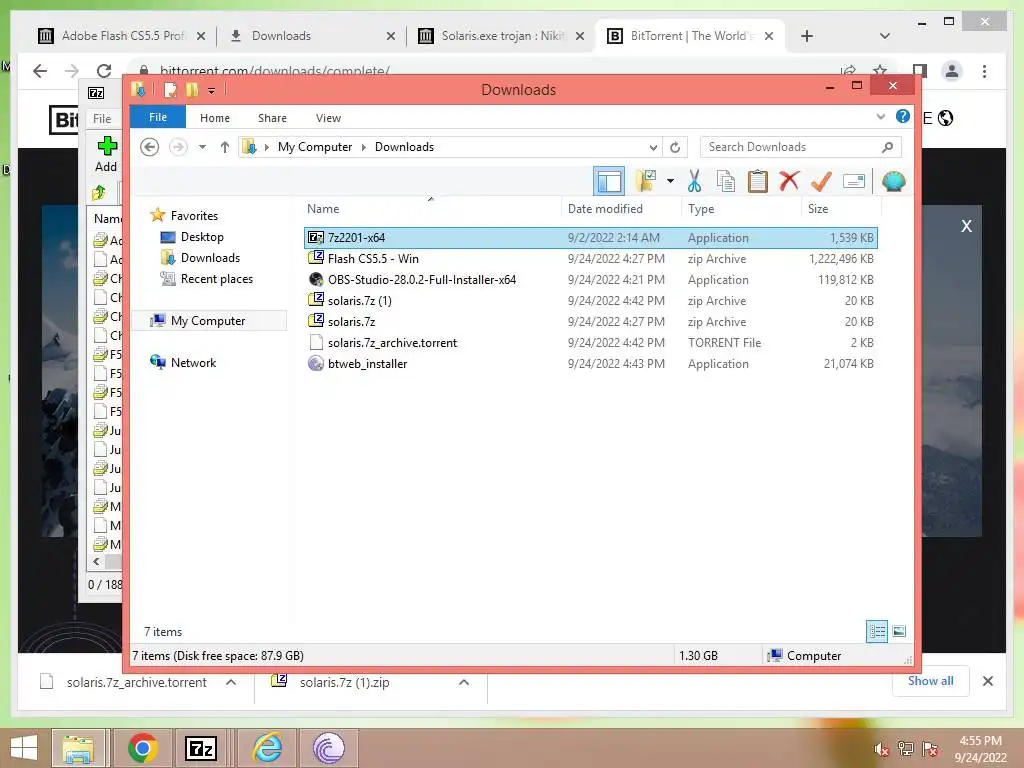Switch to the Downloads browser tab
This screenshot has height=768, width=1024.
point(312,36)
